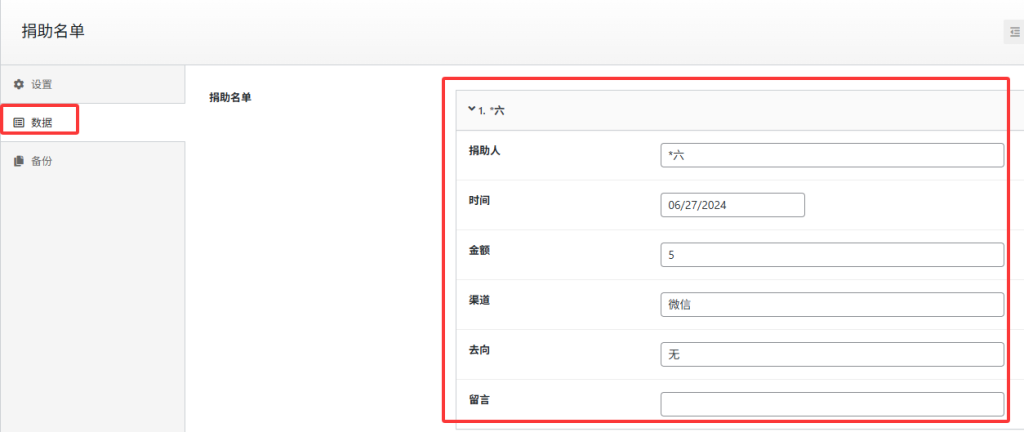Open the 设置 tab label
Viewport: 1024px width, 432px height.
point(41,84)
